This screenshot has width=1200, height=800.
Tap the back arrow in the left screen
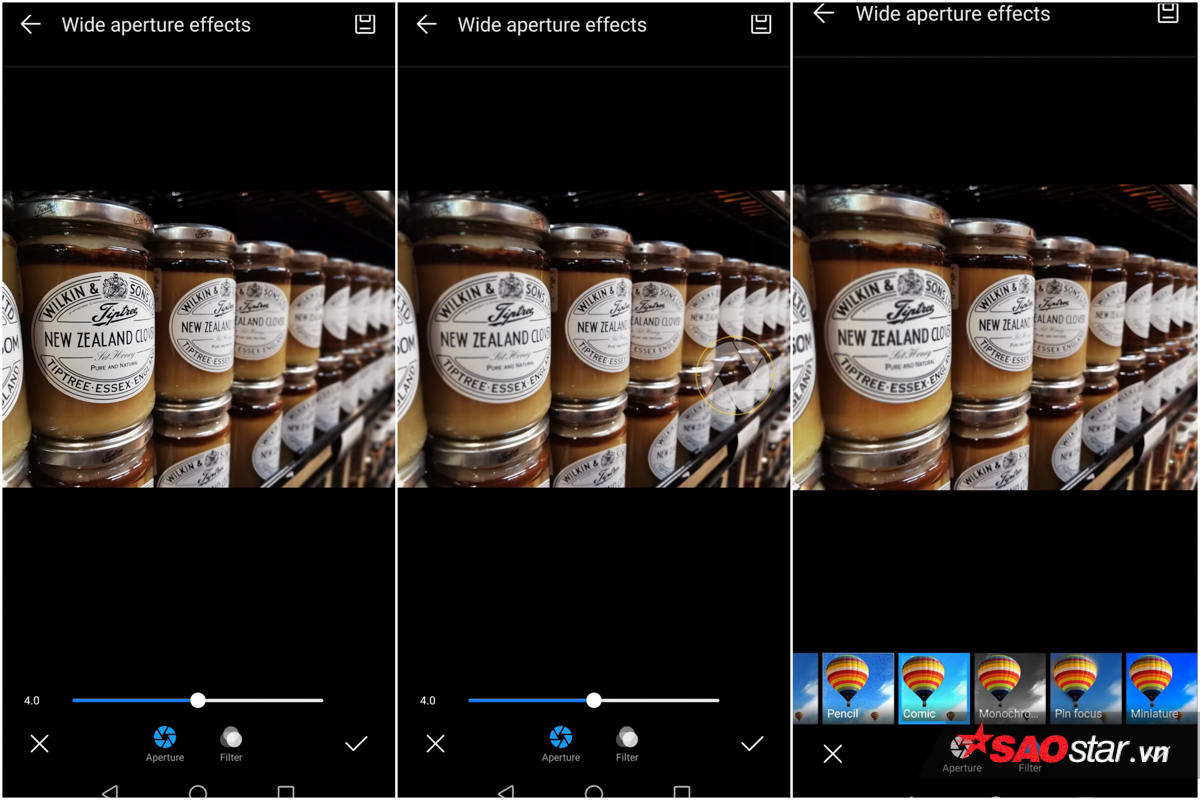pos(31,25)
